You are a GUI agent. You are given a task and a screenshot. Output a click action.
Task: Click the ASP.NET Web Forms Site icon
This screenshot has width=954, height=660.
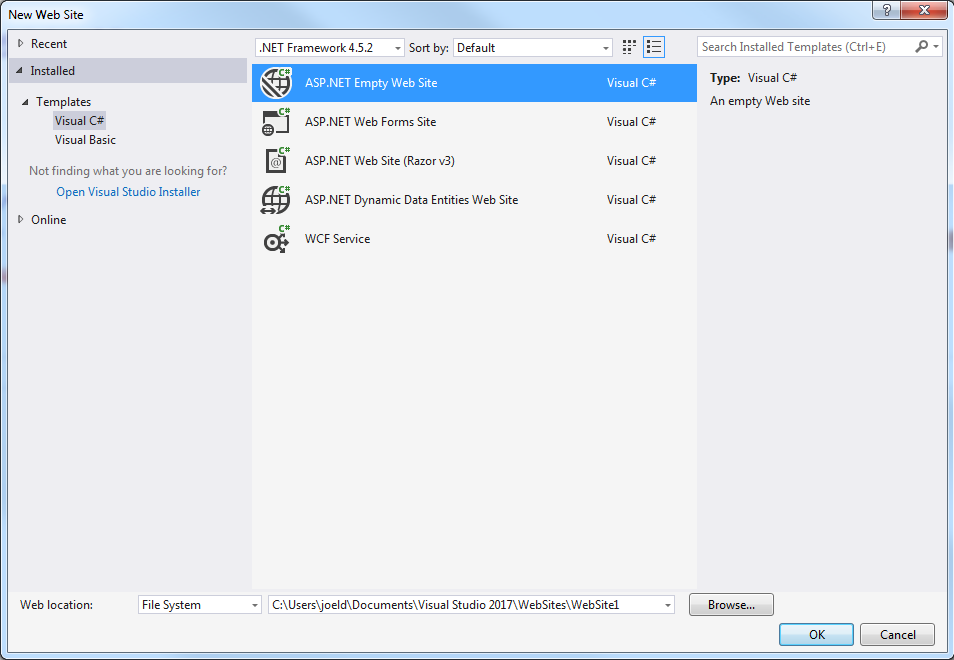276,122
